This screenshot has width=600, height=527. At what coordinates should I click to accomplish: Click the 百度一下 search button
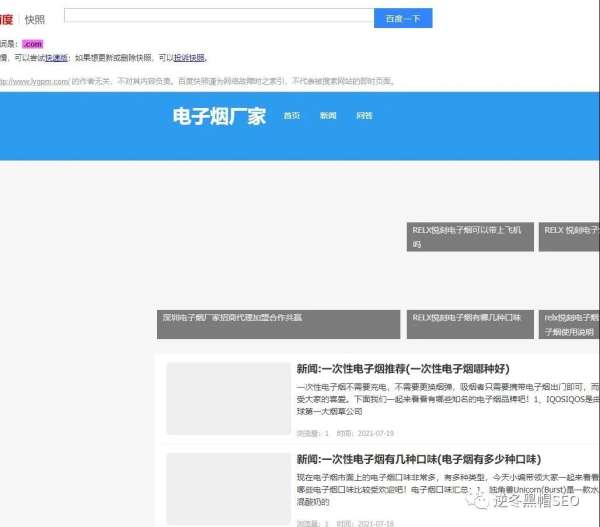pyautogui.click(x=403, y=18)
